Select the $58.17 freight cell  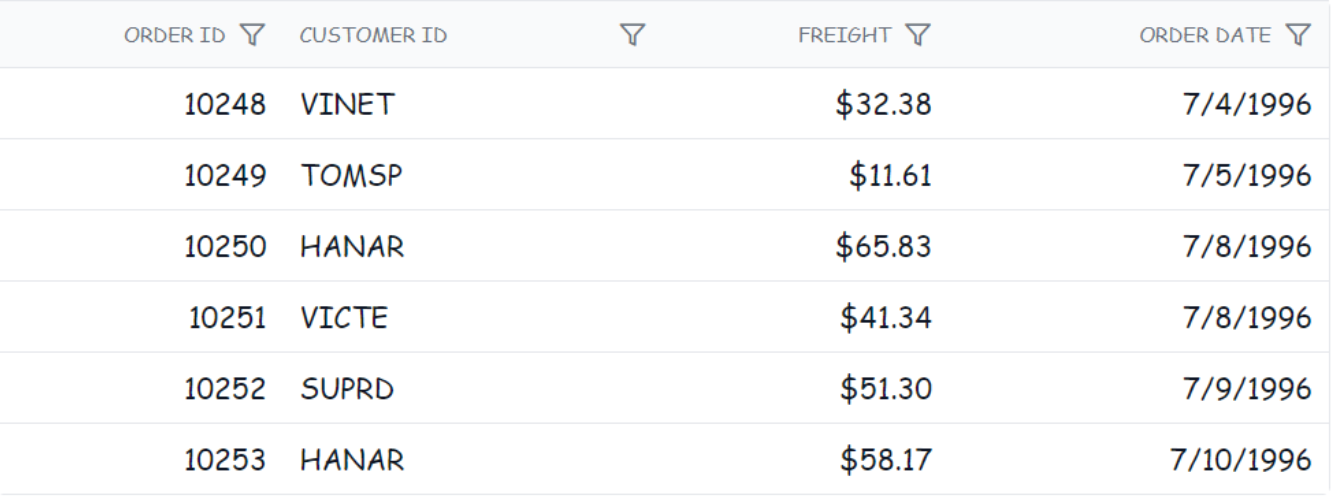point(885,460)
